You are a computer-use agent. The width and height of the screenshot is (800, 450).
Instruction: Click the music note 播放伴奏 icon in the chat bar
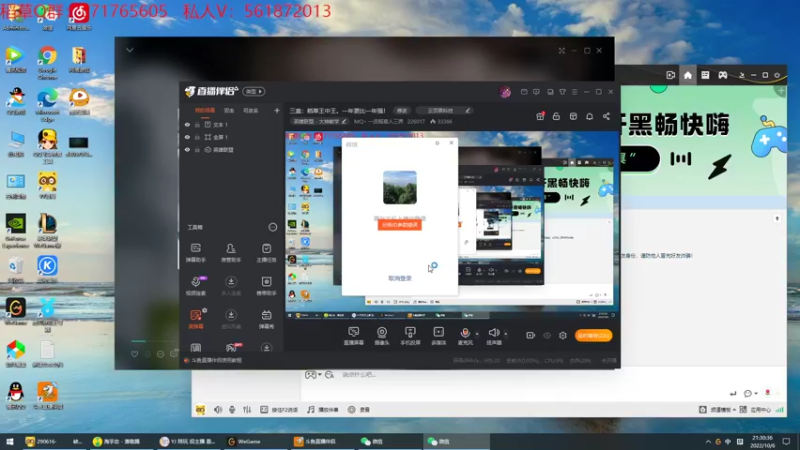click(311, 409)
